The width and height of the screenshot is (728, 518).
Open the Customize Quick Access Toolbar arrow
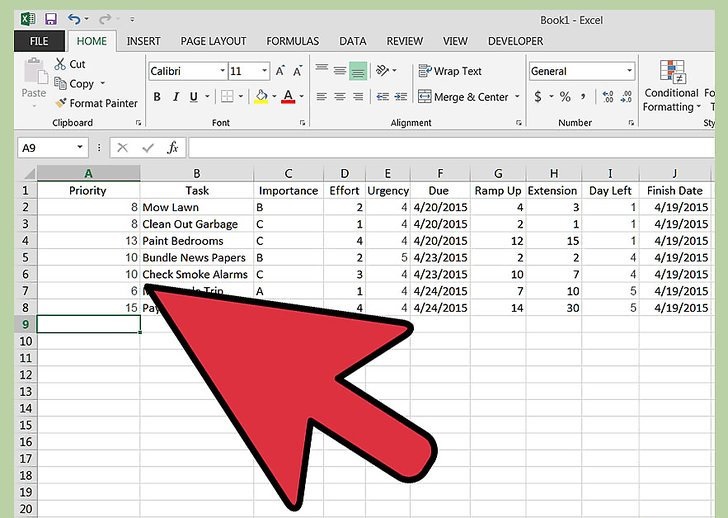132,19
